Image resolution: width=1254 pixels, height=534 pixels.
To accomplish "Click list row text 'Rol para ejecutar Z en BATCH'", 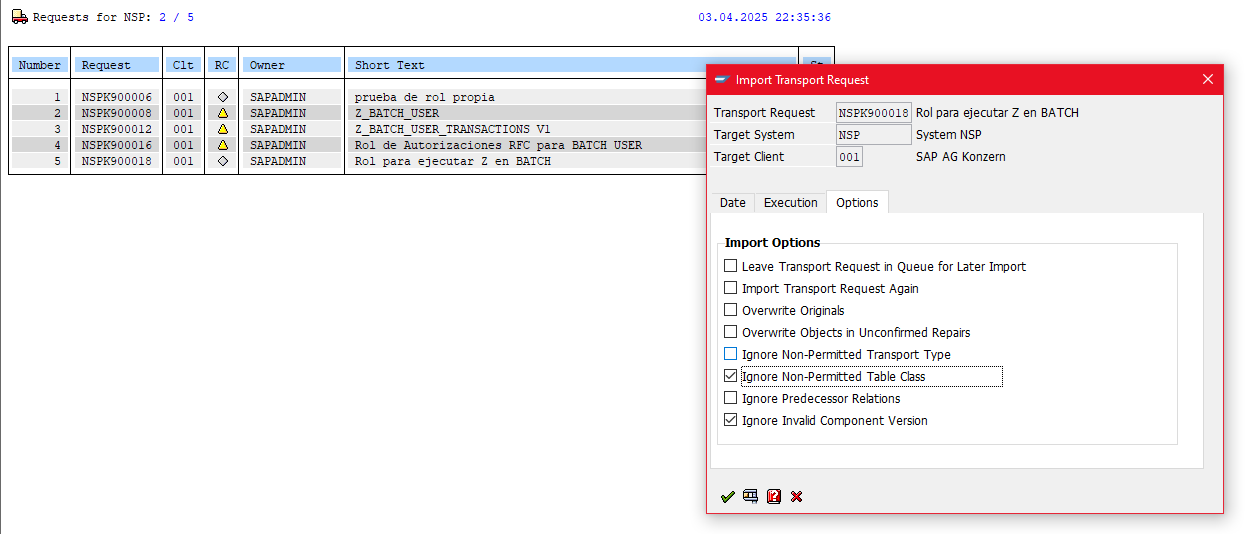I will (x=453, y=161).
